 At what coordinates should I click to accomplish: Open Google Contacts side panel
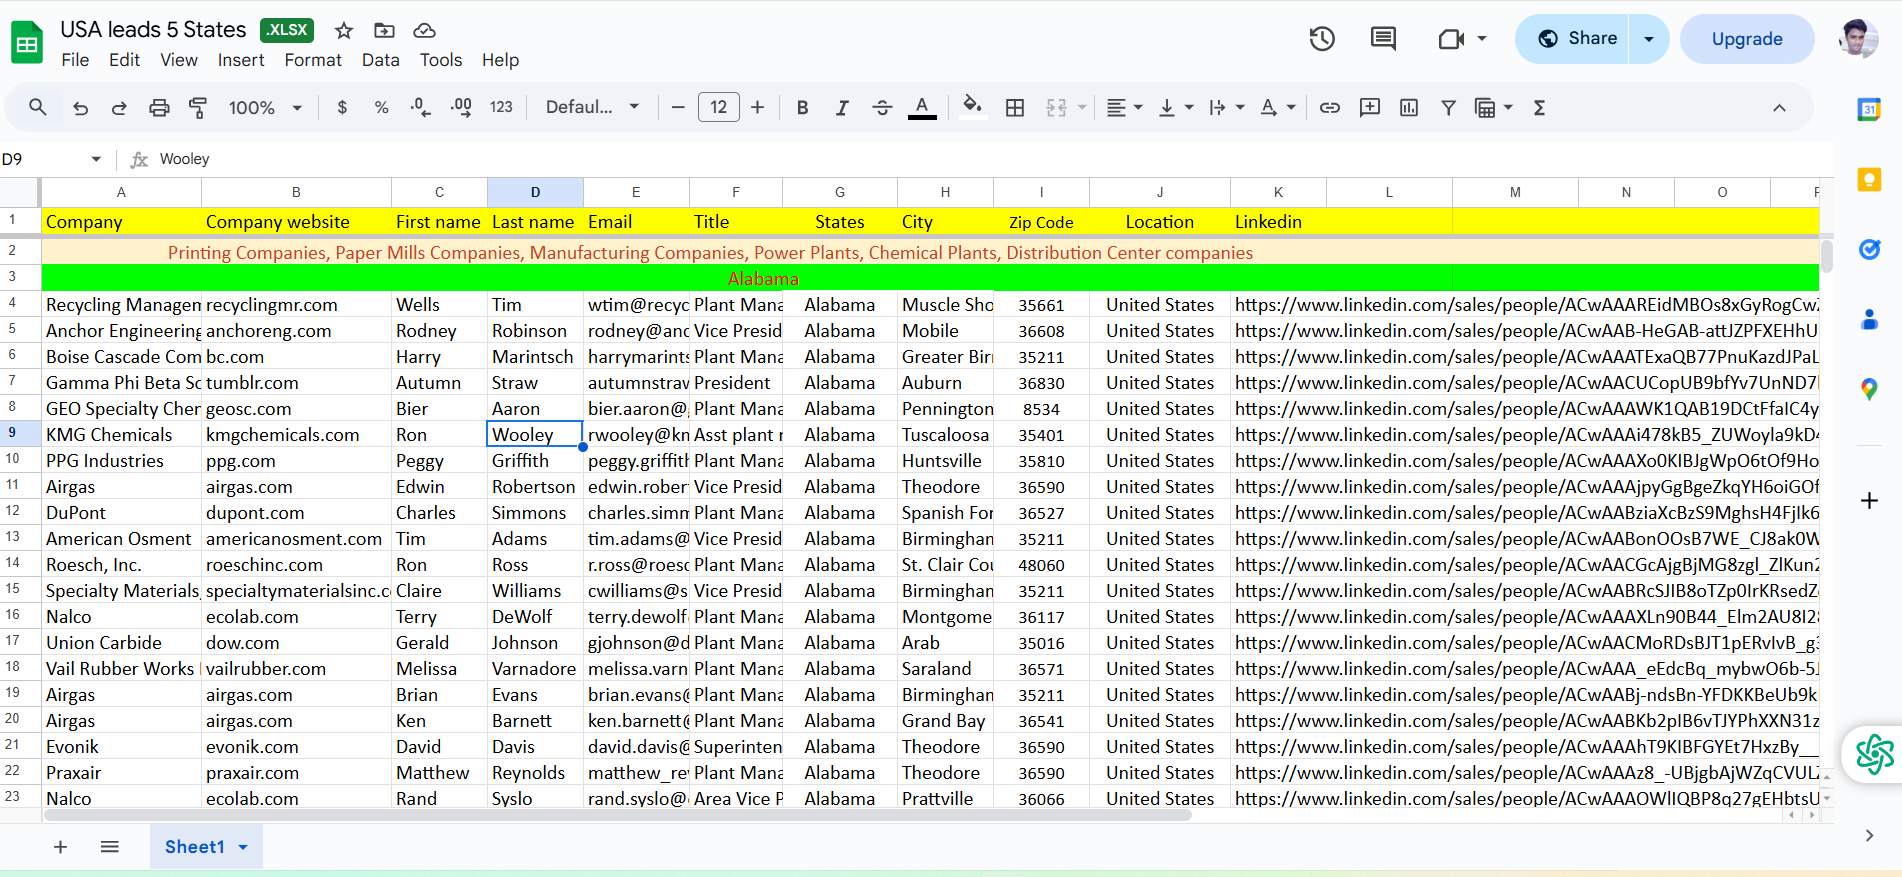coord(1869,320)
